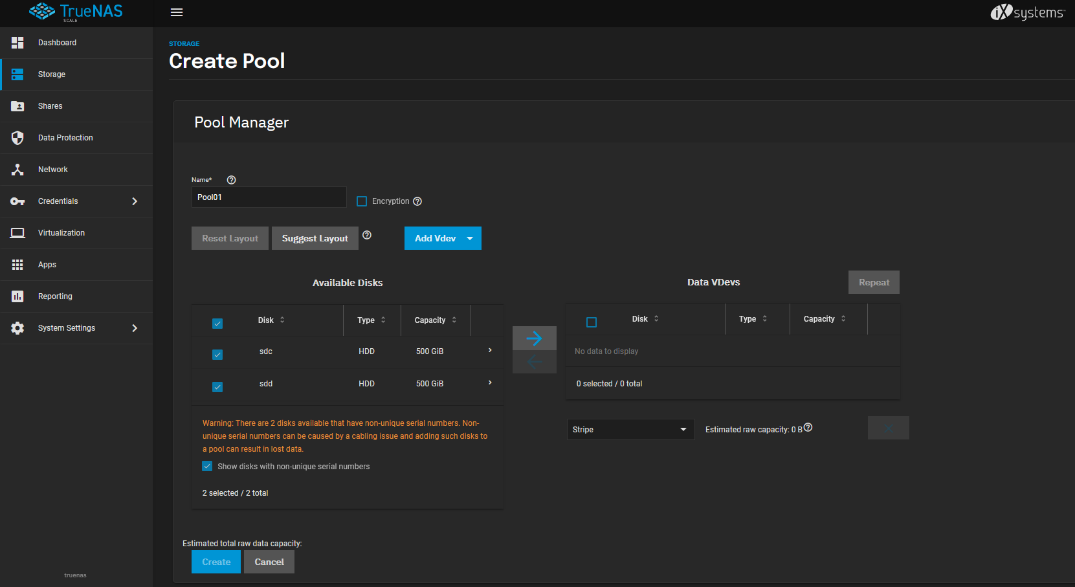1075x587 pixels.
Task: Open Shares in sidebar
Action: [50, 106]
